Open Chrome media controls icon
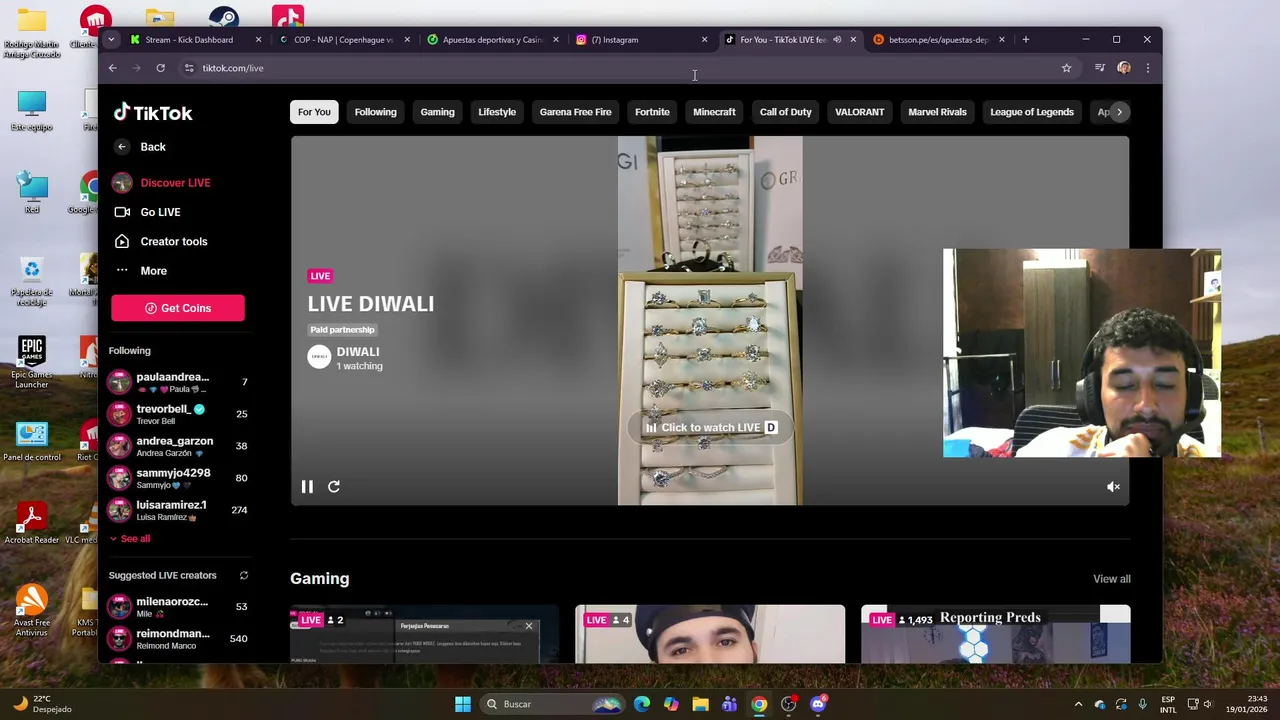Image resolution: width=1280 pixels, height=720 pixels. [x=1099, y=68]
